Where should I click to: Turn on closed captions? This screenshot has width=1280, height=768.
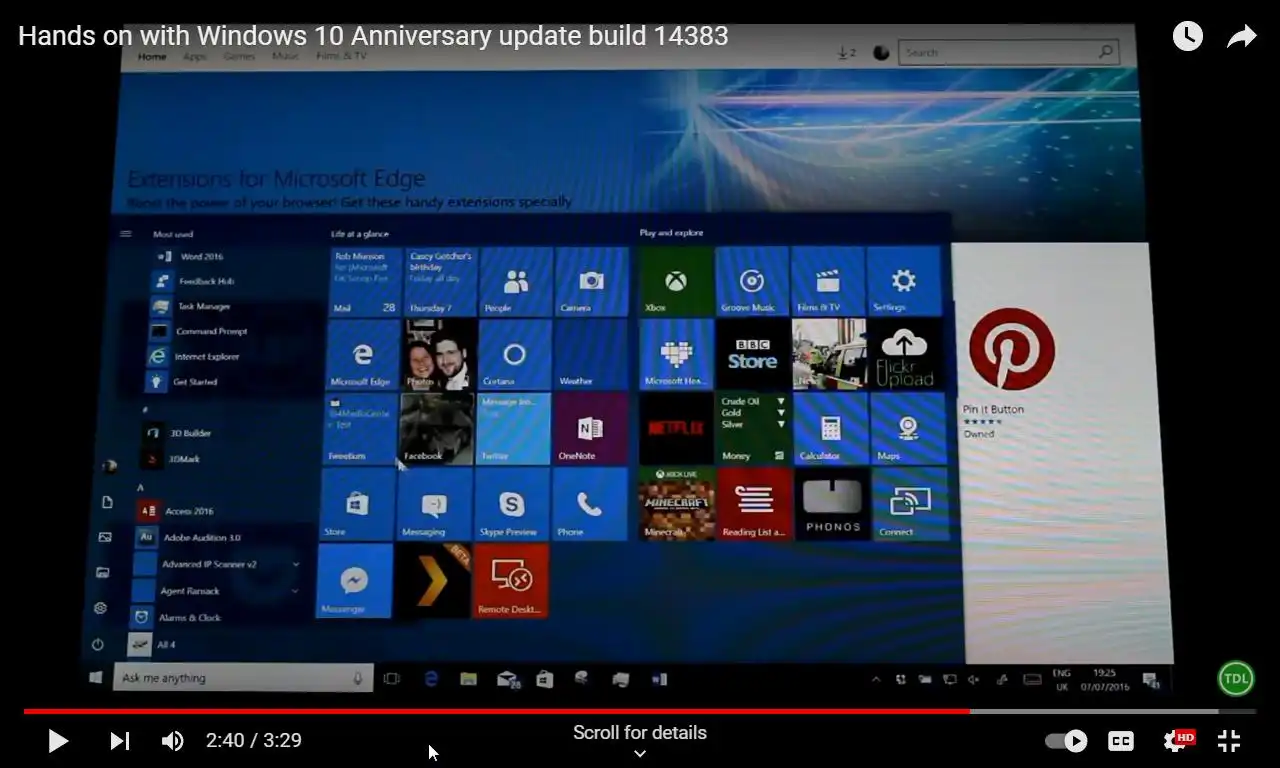point(1121,741)
